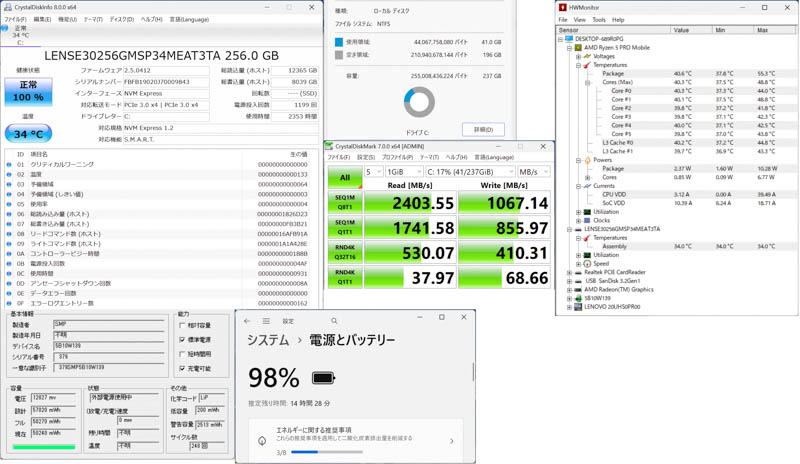Click the 詳細(D) button
Image resolution: width=800 pixels, height=464 pixels.
coord(483,130)
